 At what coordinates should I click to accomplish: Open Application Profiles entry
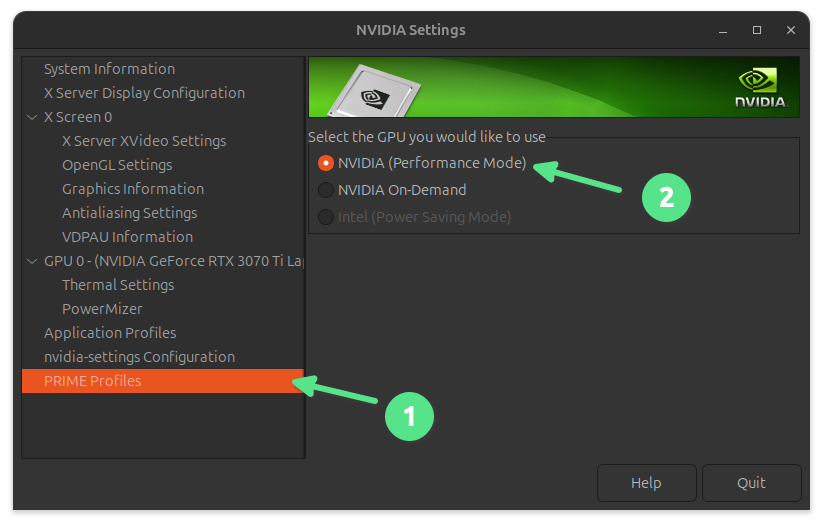click(110, 333)
